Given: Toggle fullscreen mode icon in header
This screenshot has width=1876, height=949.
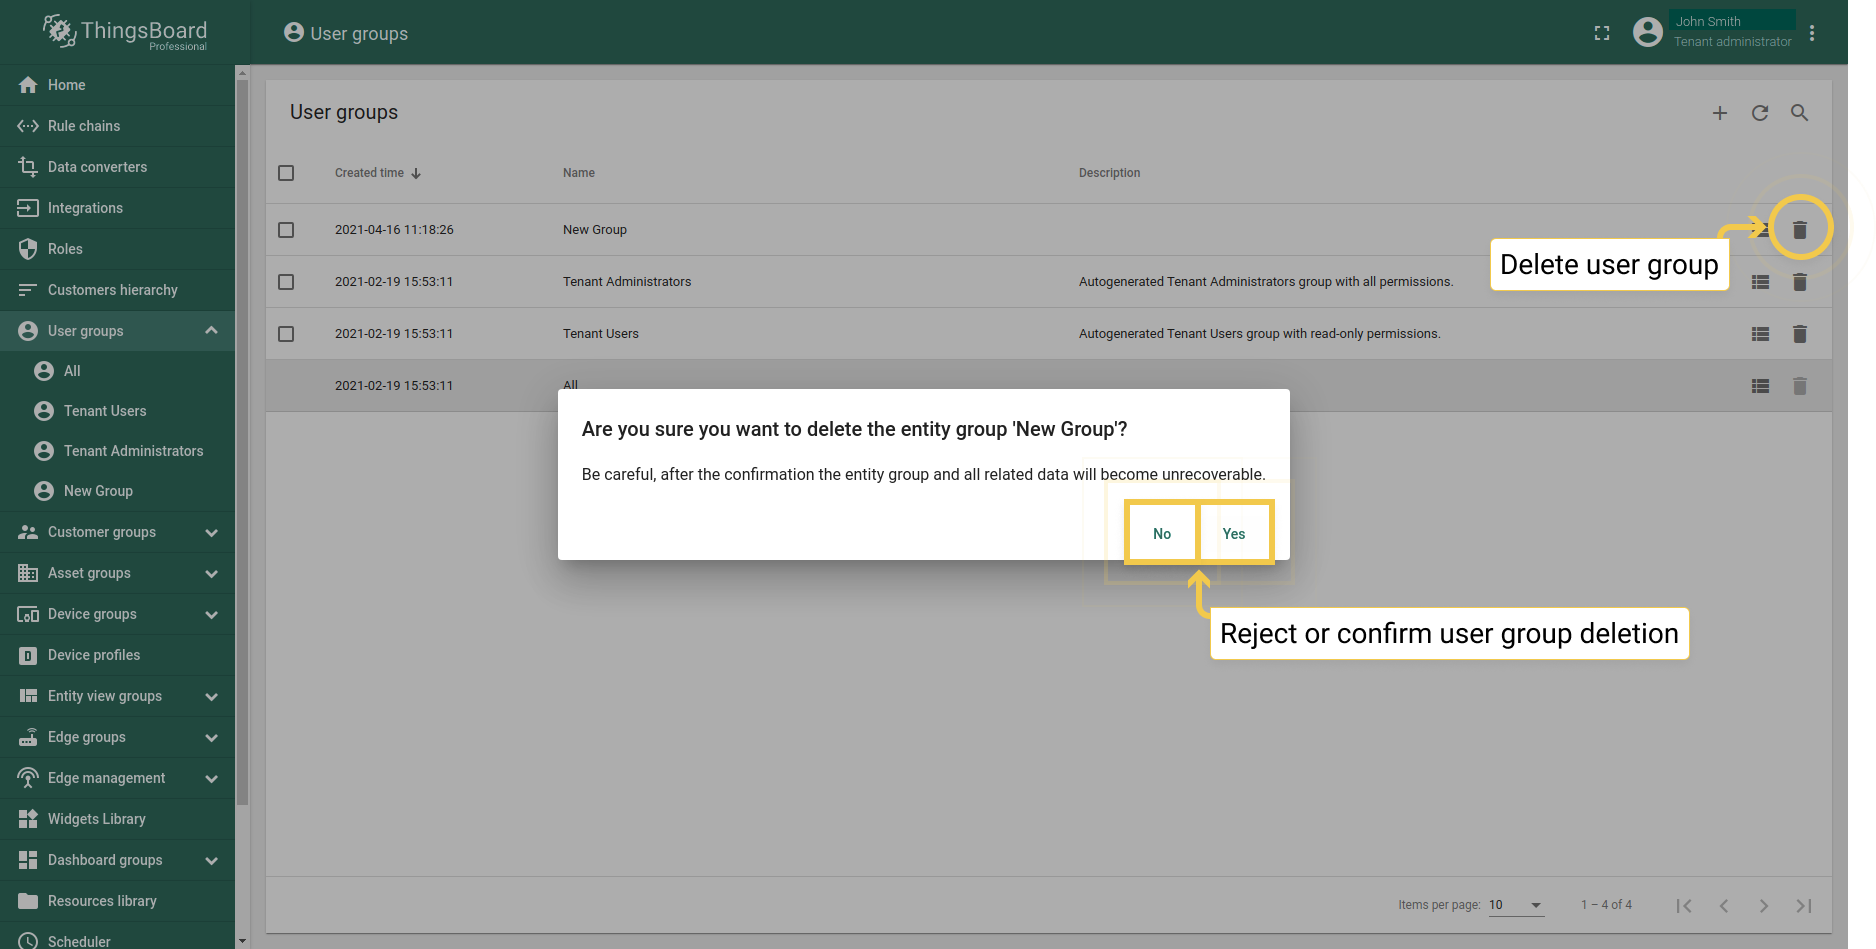Looking at the screenshot, I should [x=1602, y=33].
